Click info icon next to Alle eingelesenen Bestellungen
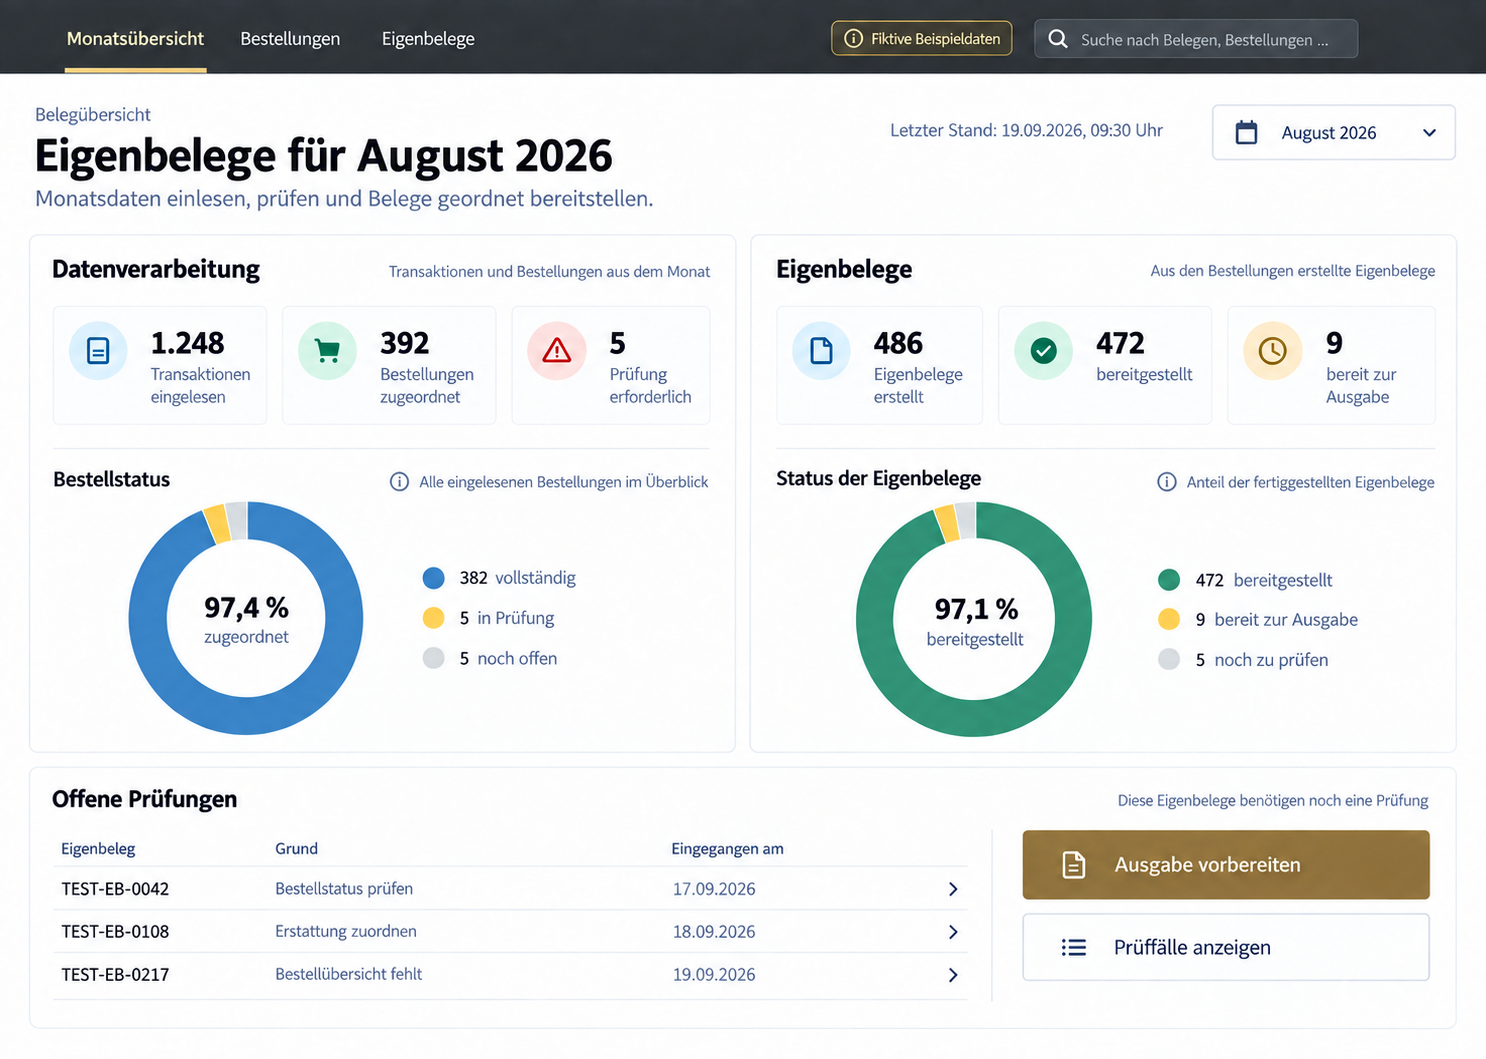 point(399,482)
